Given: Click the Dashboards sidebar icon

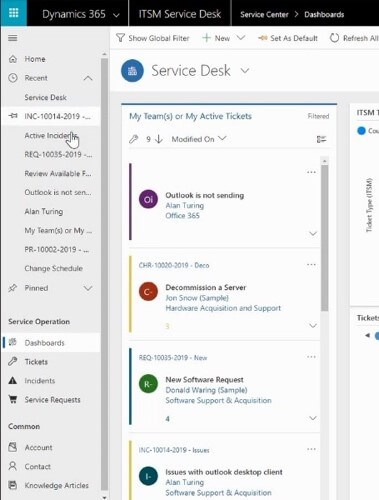Looking at the screenshot, I should 13,342.
